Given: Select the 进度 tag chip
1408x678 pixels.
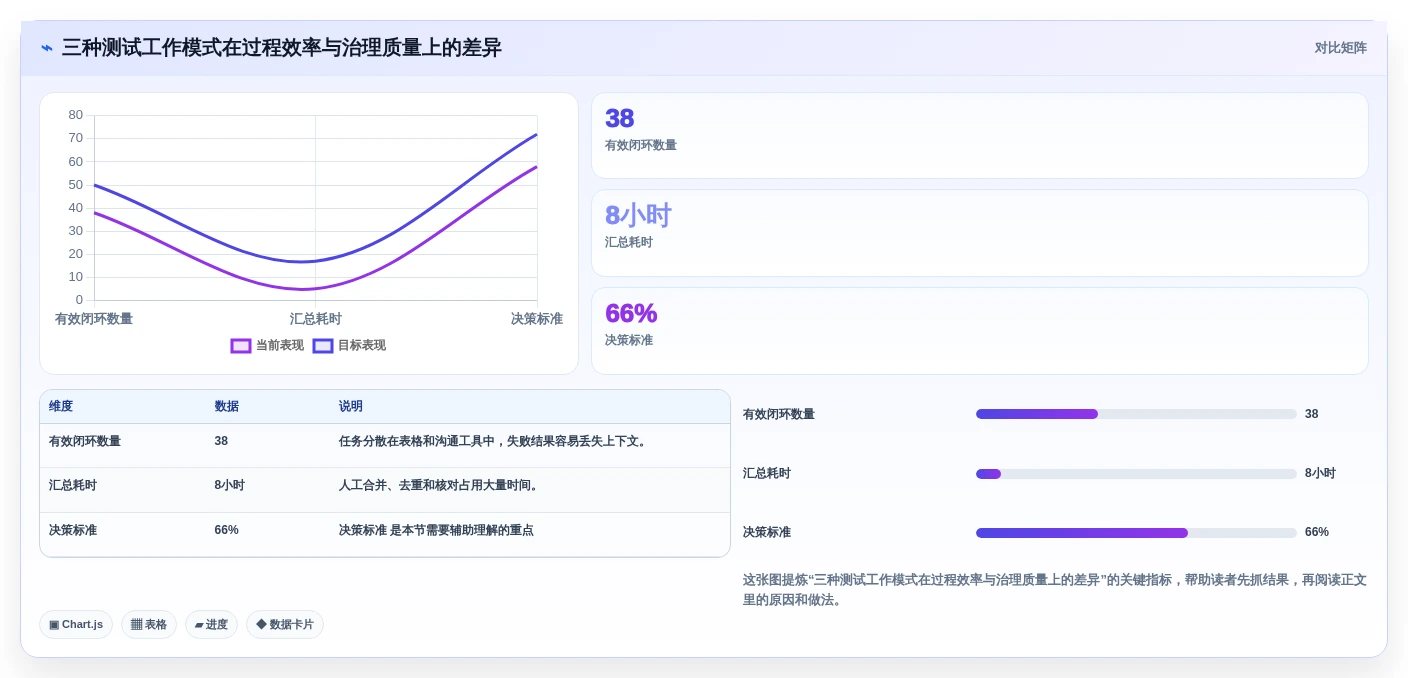Looking at the screenshot, I should click(211, 625).
